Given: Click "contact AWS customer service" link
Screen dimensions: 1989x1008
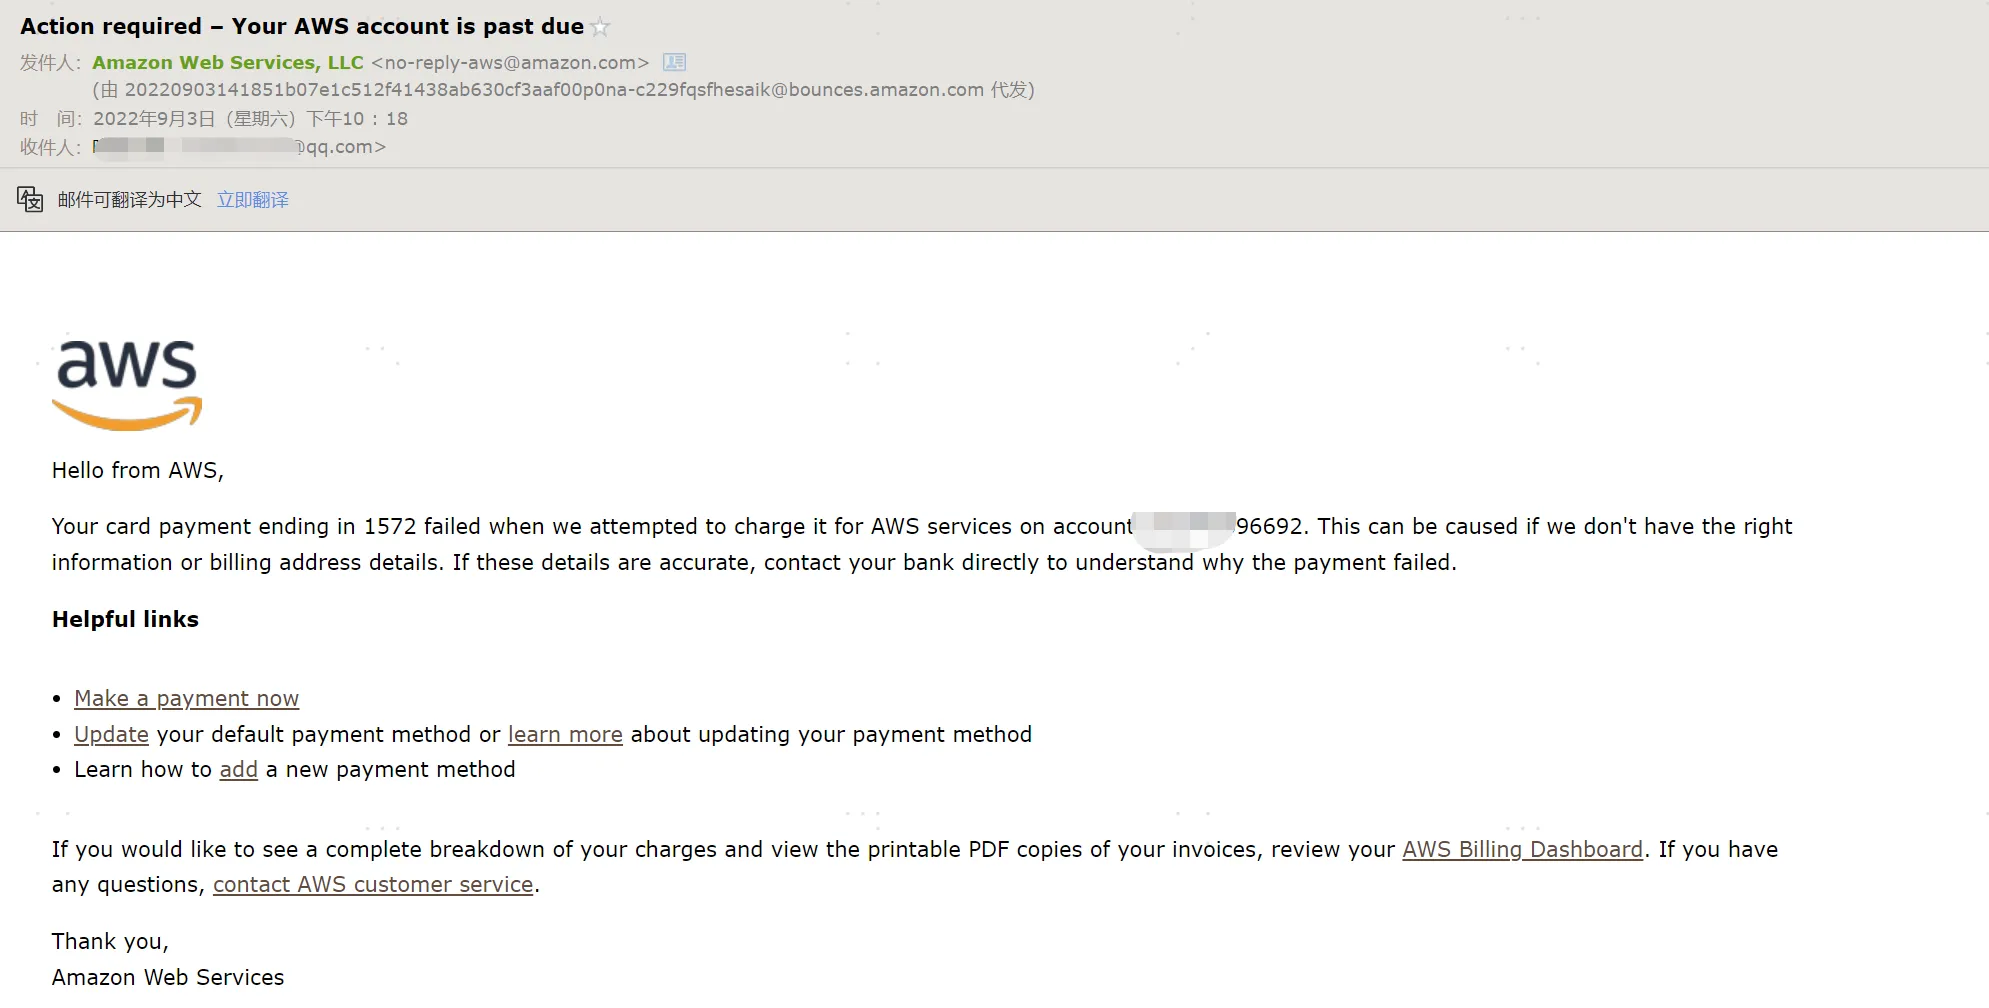Looking at the screenshot, I should click(373, 885).
